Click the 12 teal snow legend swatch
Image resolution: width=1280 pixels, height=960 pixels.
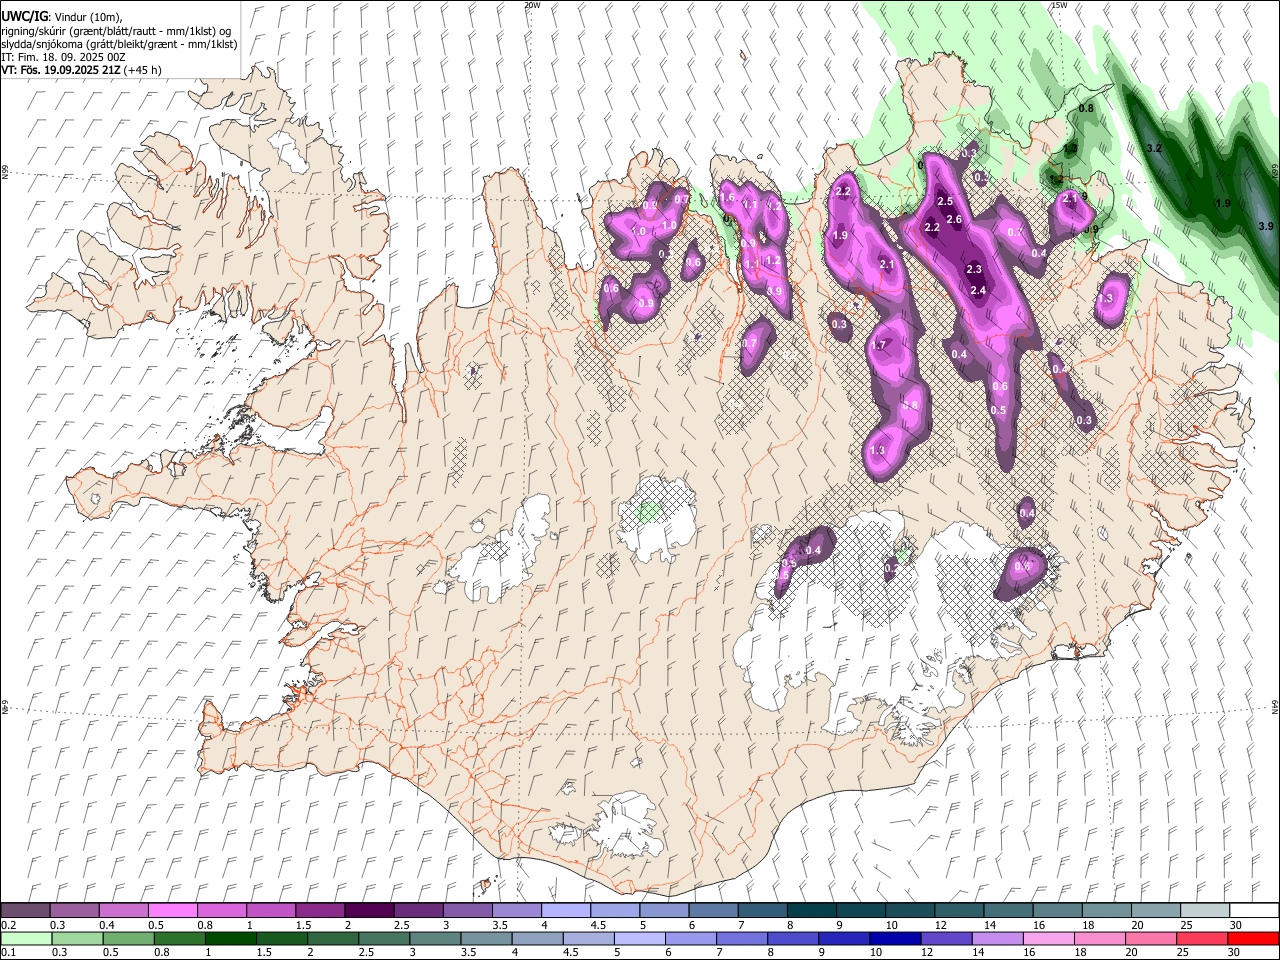click(x=959, y=911)
